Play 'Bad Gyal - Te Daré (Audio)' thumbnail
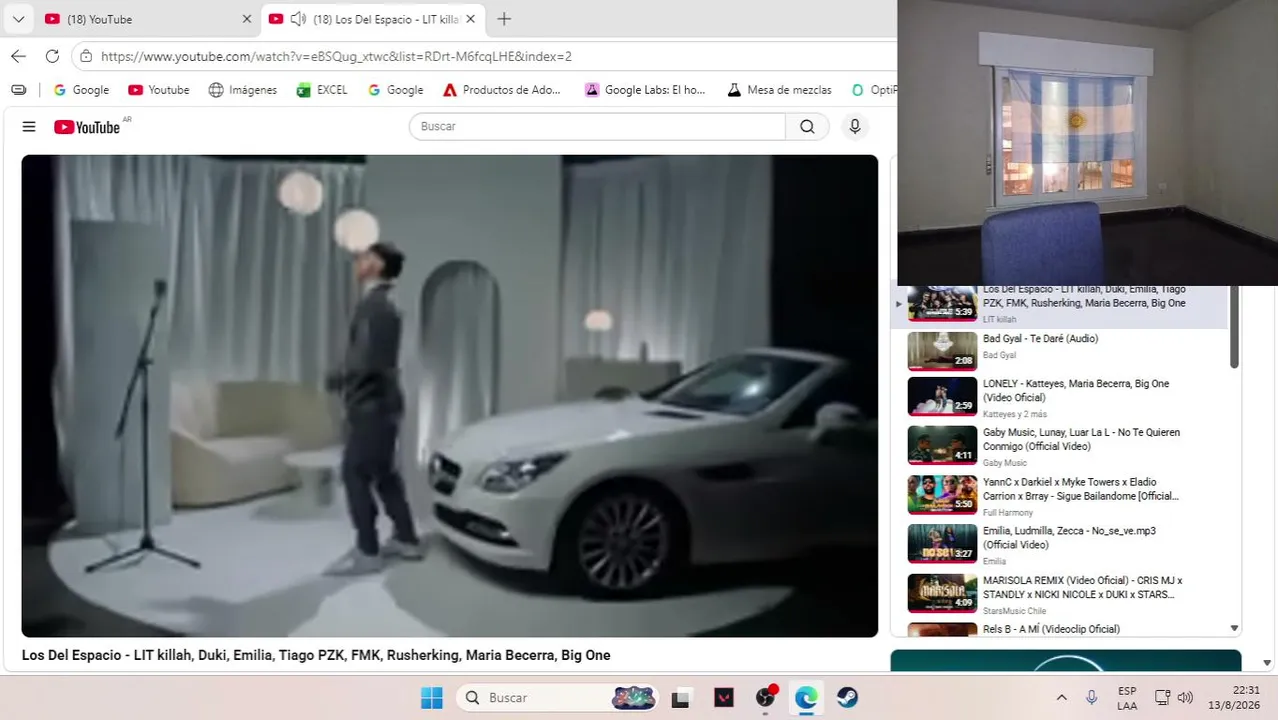The width and height of the screenshot is (1278, 720). click(942, 351)
